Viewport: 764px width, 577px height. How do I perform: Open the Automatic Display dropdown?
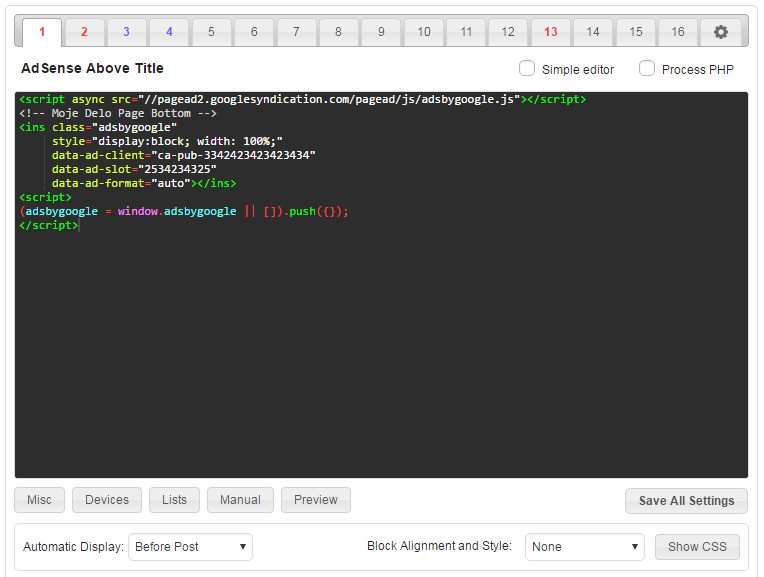(191, 547)
